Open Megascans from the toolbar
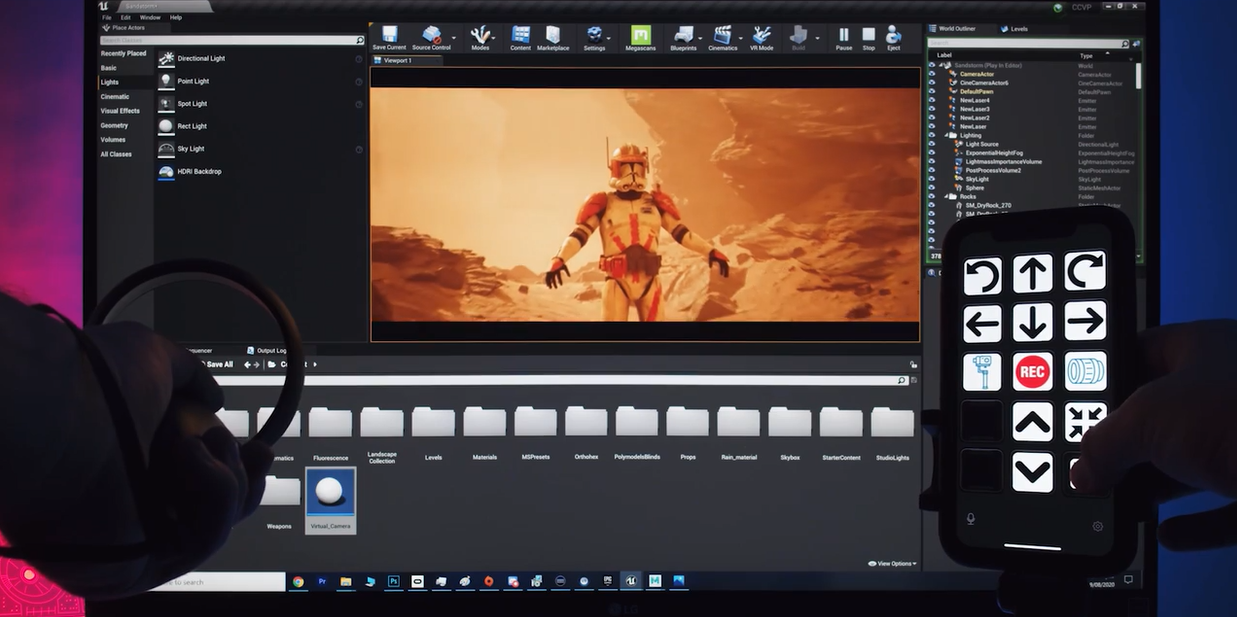The image size is (1237, 617). point(641,38)
